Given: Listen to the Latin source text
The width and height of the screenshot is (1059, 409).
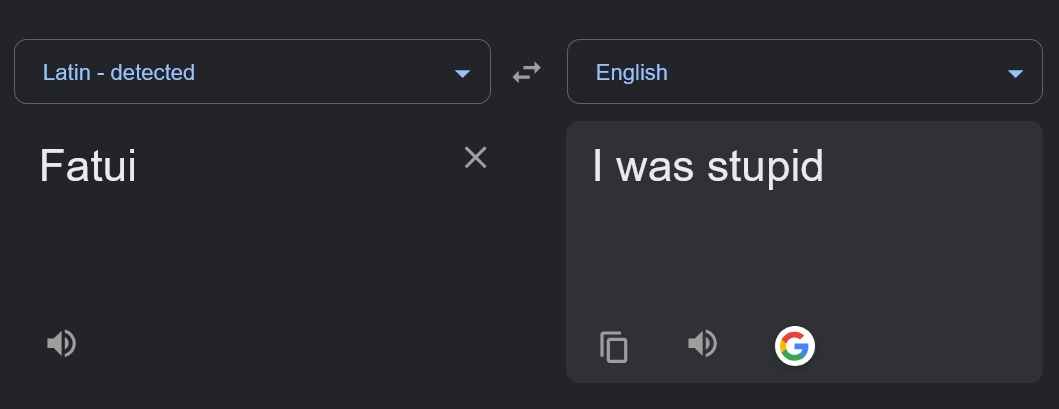Looking at the screenshot, I should click(61, 344).
